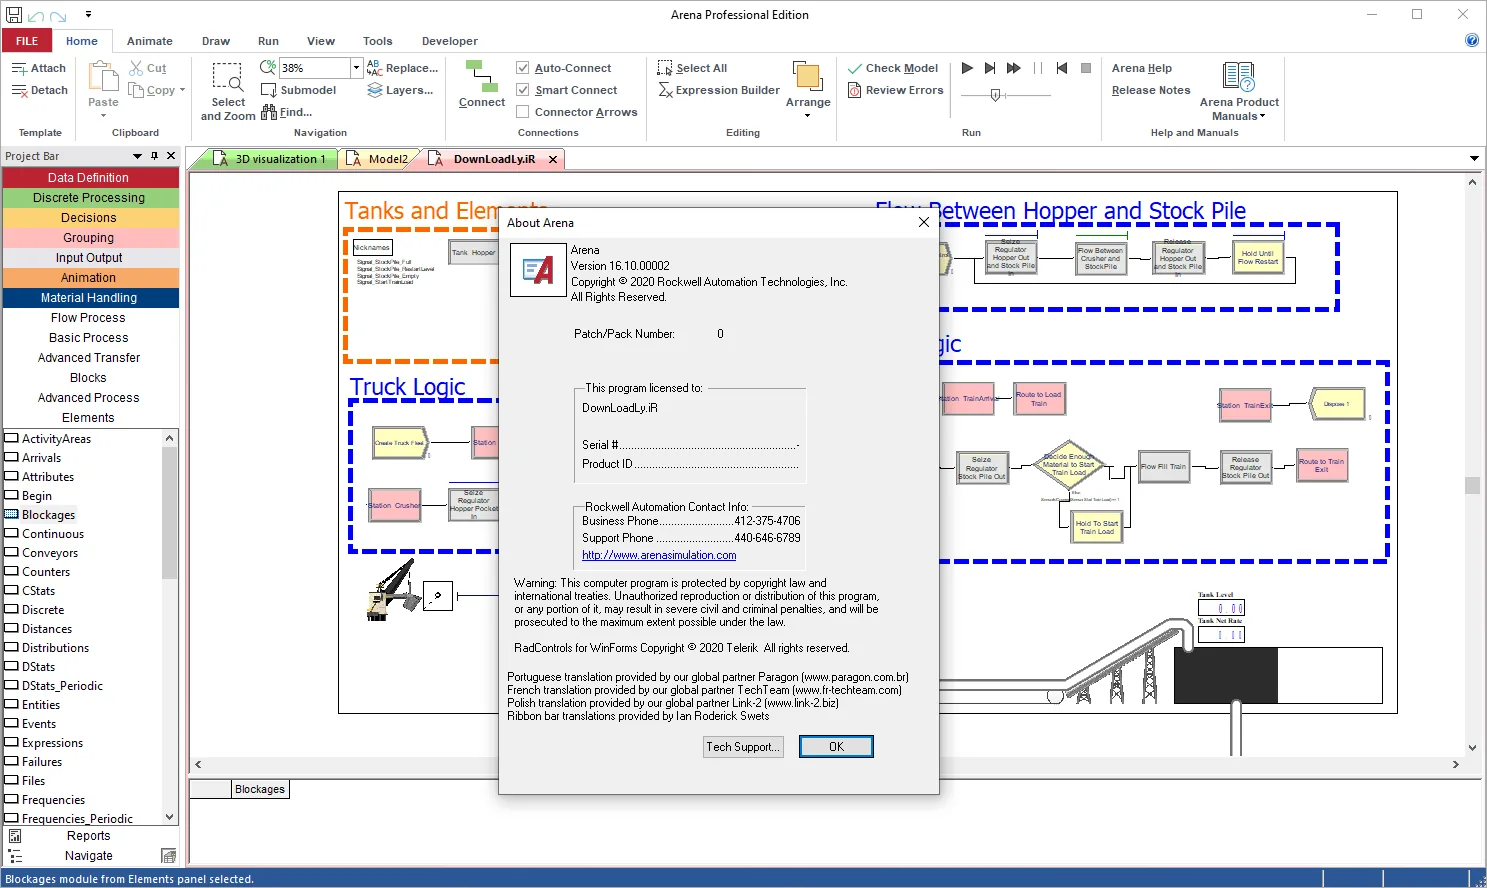
Task: Open Arena Help
Action: click(1142, 68)
